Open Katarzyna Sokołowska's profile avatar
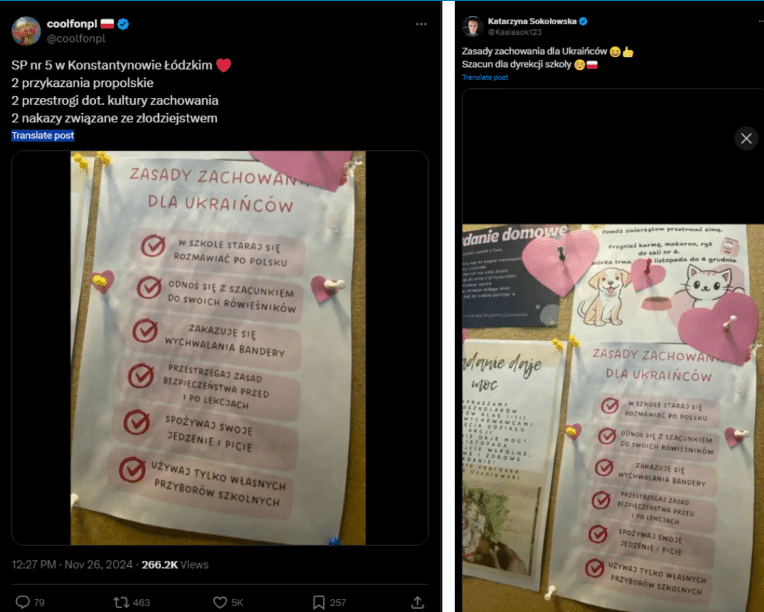 tap(472, 26)
